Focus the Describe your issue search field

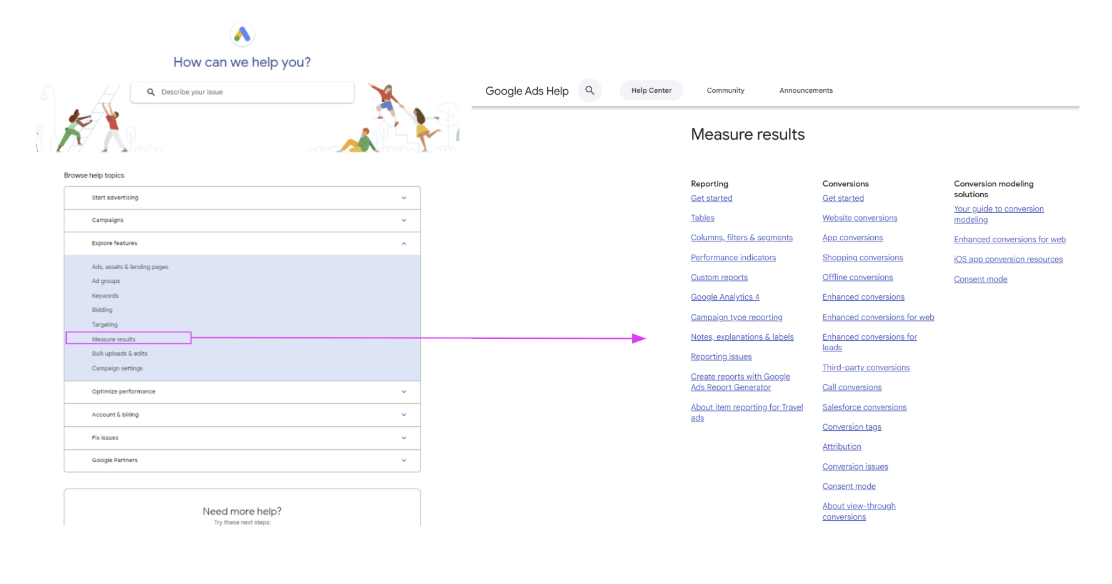242,92
